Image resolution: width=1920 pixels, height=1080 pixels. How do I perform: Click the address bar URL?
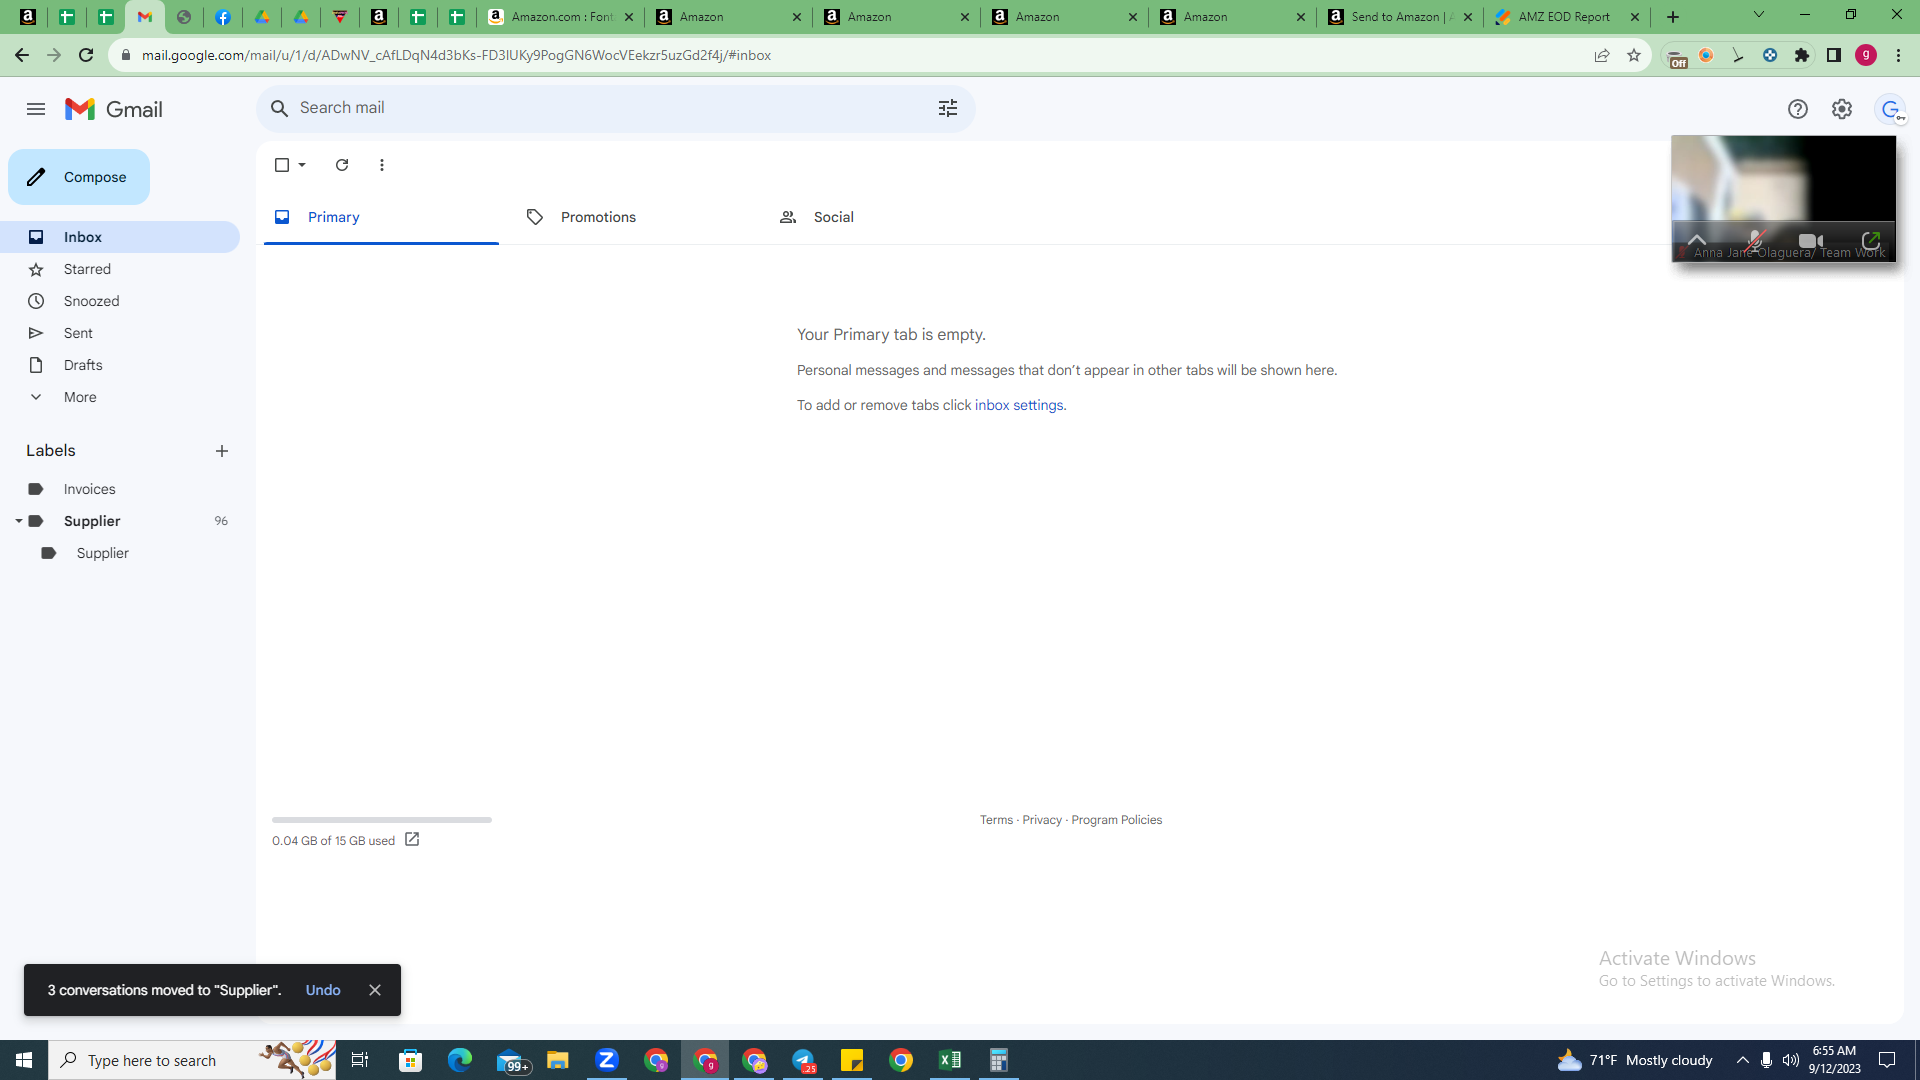[456, 55]
